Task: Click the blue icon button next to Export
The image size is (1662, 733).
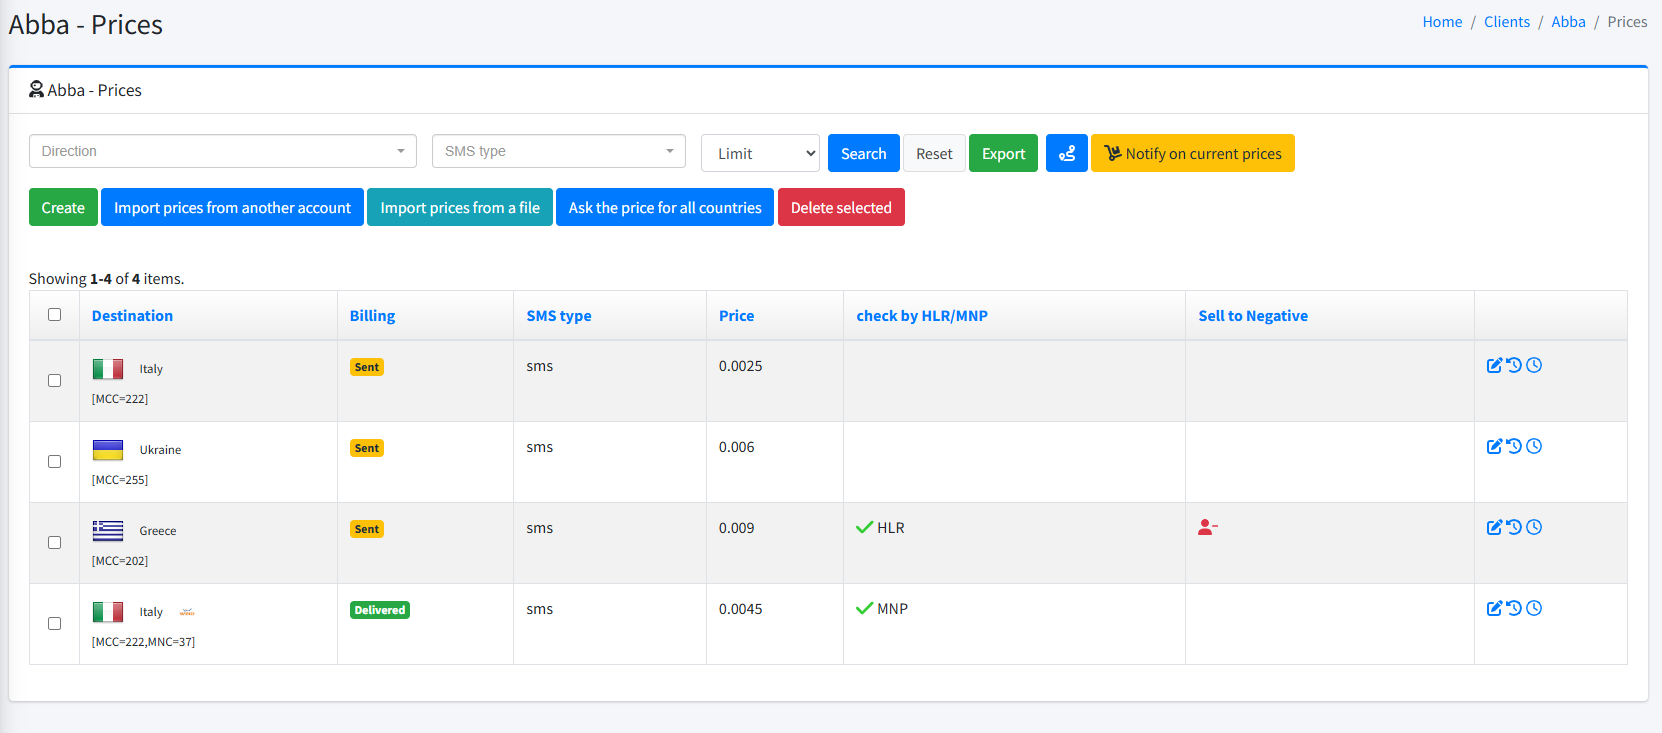Action: pyautogui.click(x=1066, y=154)
